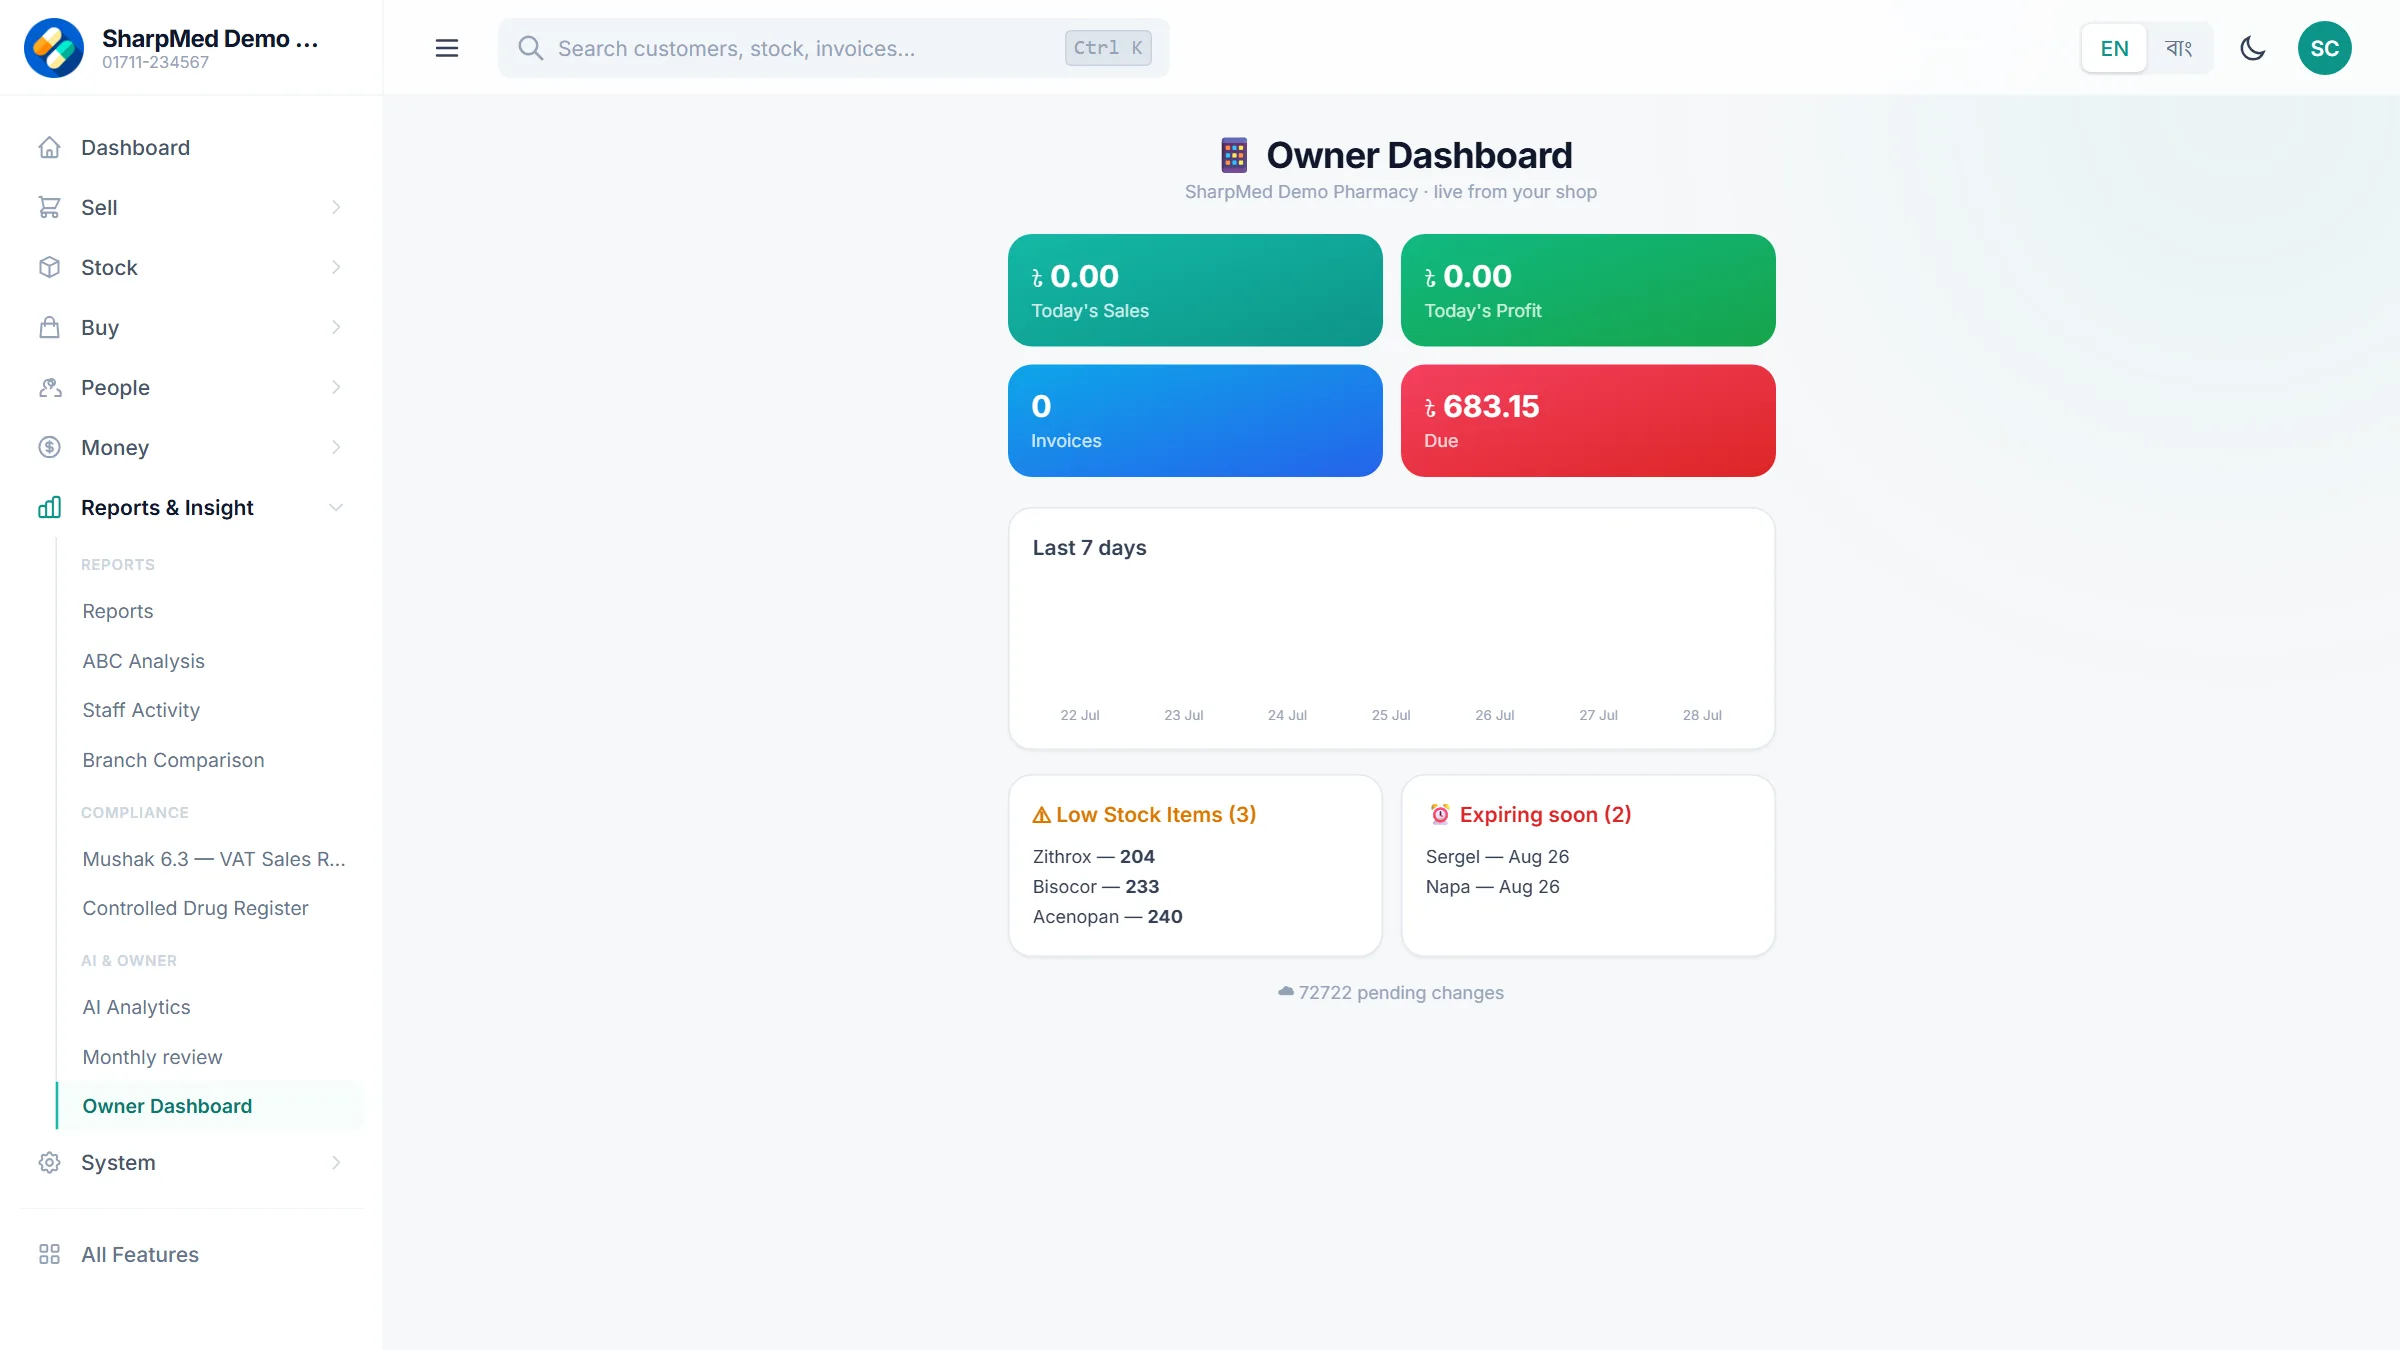Viewport: 2400px width, 1350px height.
Task: Click the search magnifier icon
Action: (531, 48)
